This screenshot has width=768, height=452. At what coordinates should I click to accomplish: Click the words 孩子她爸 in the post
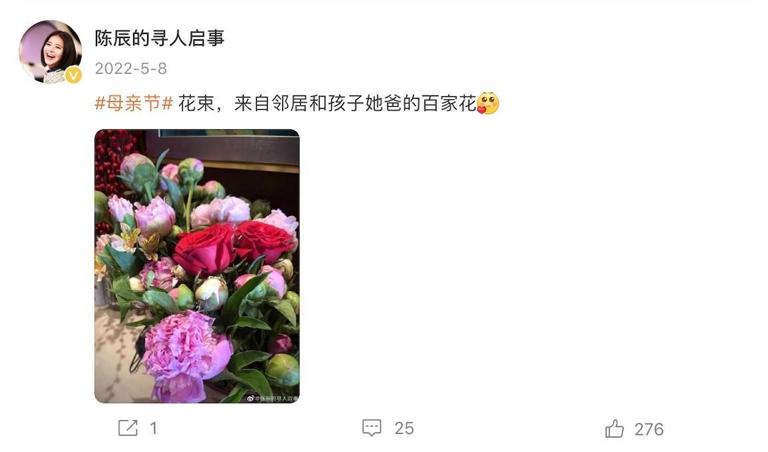pos(365,103)
